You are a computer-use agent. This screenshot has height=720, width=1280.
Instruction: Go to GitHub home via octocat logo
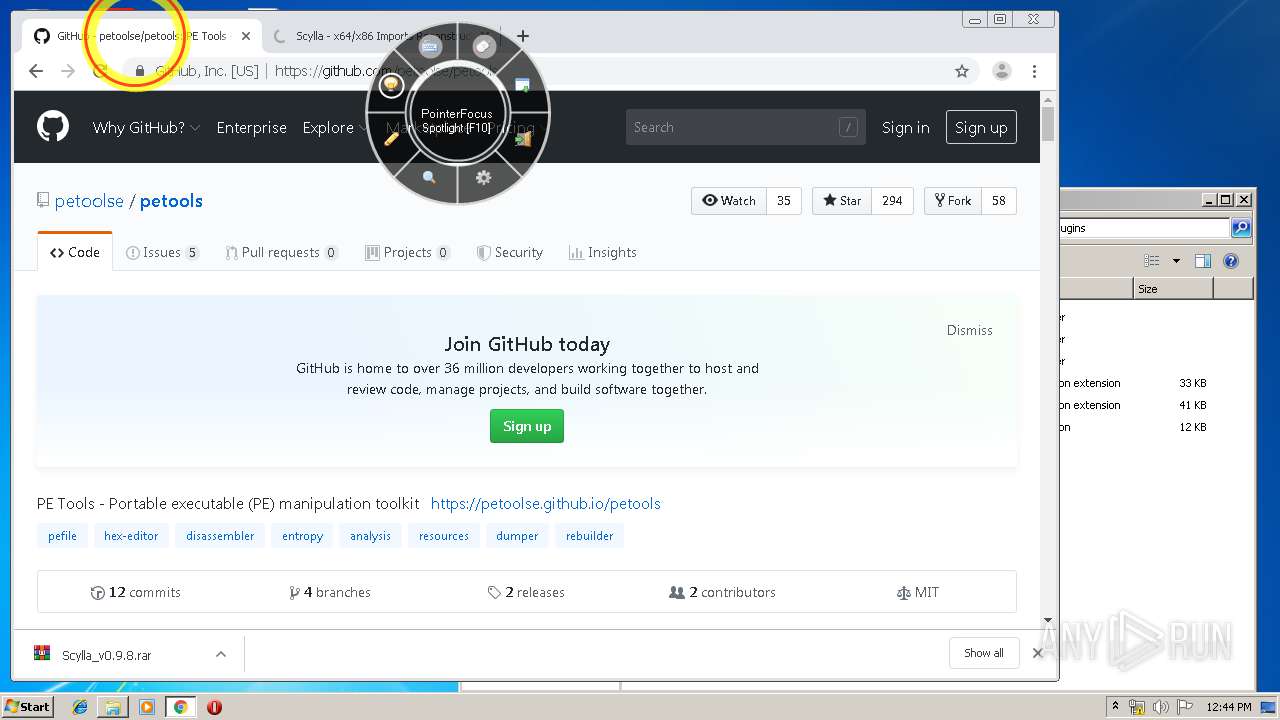[x=53, y=127]
